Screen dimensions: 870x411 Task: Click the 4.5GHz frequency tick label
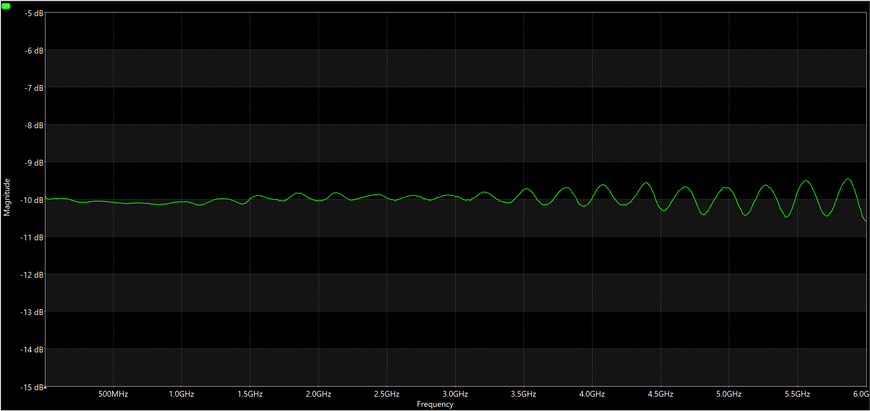point(660,394)
